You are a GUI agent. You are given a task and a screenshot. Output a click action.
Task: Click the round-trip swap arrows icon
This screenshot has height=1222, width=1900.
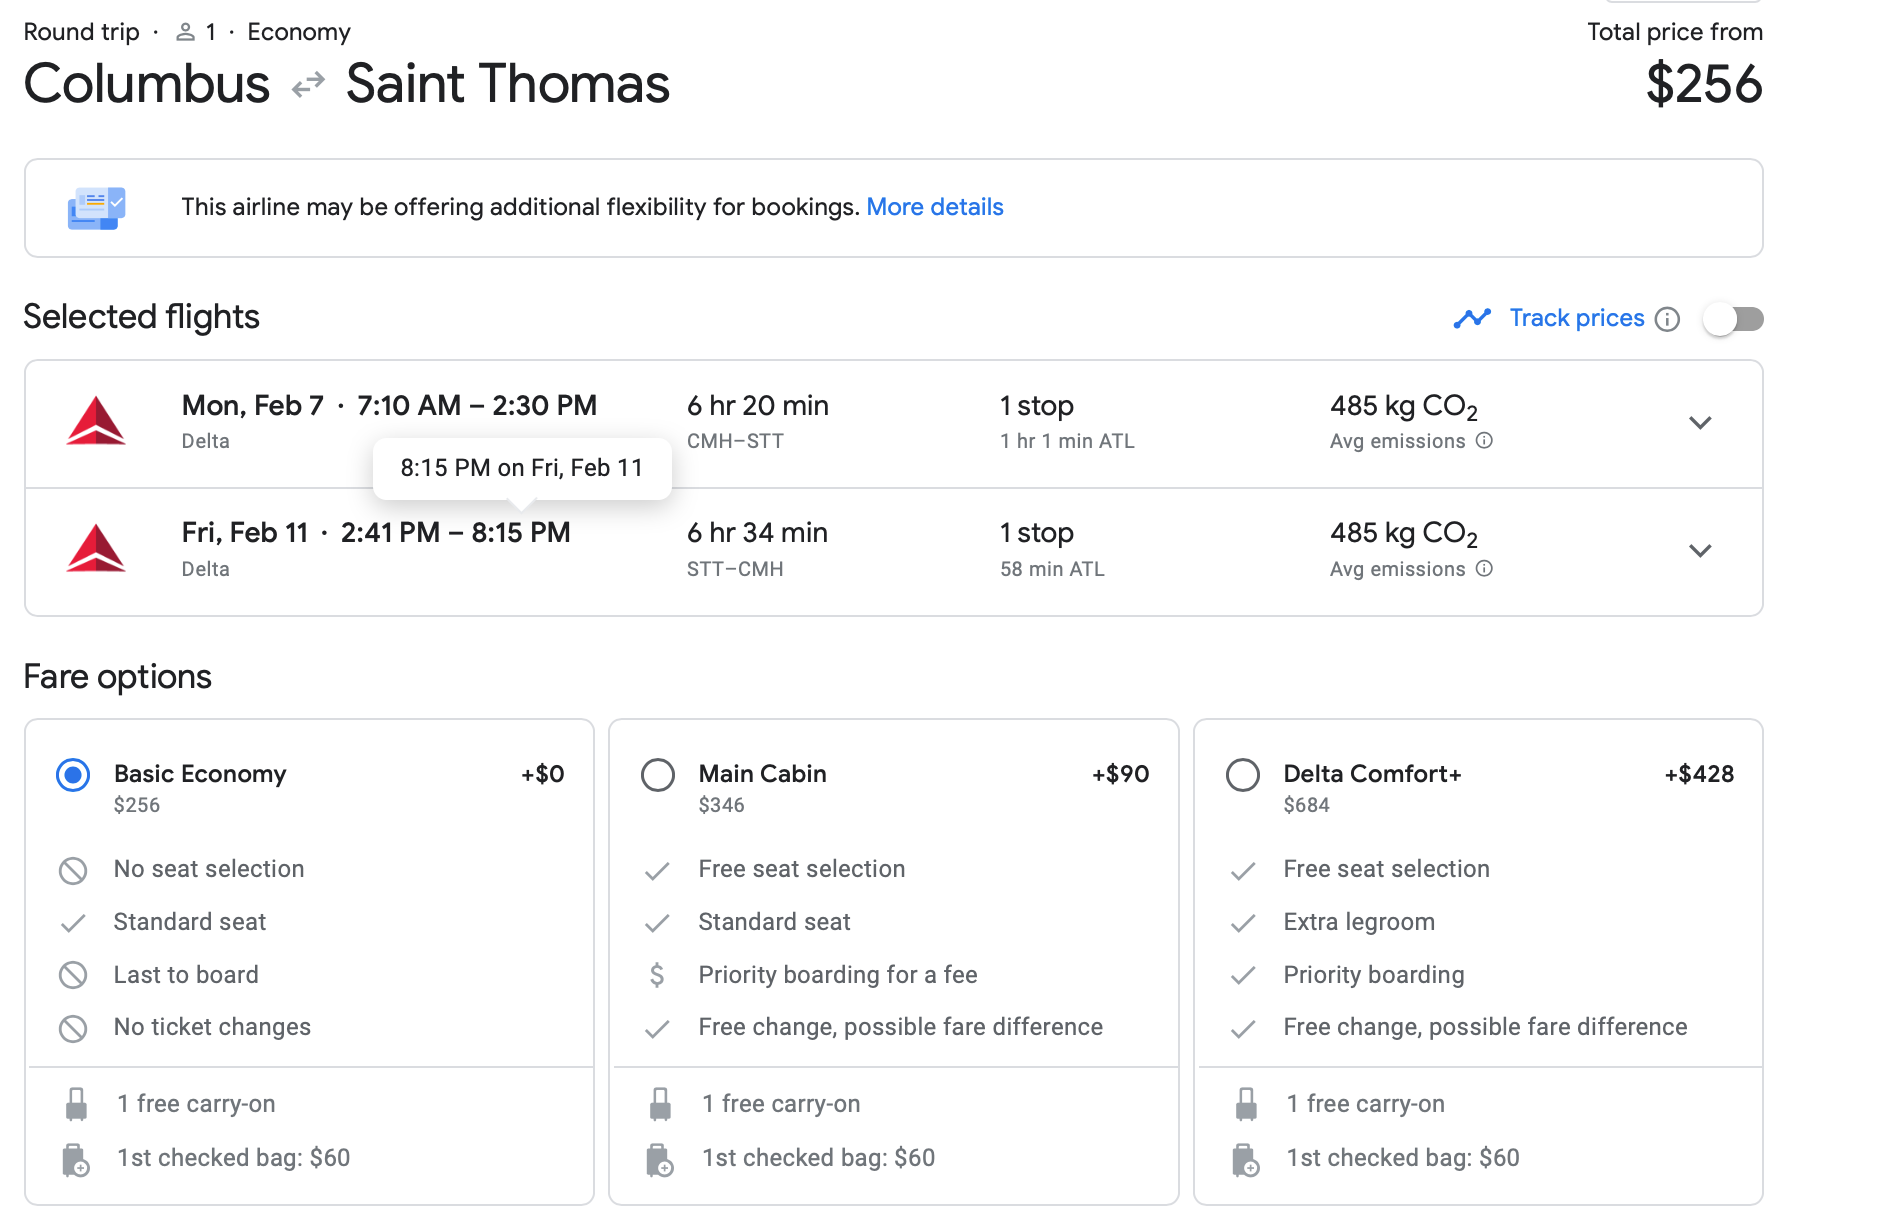tap(308, 84)
